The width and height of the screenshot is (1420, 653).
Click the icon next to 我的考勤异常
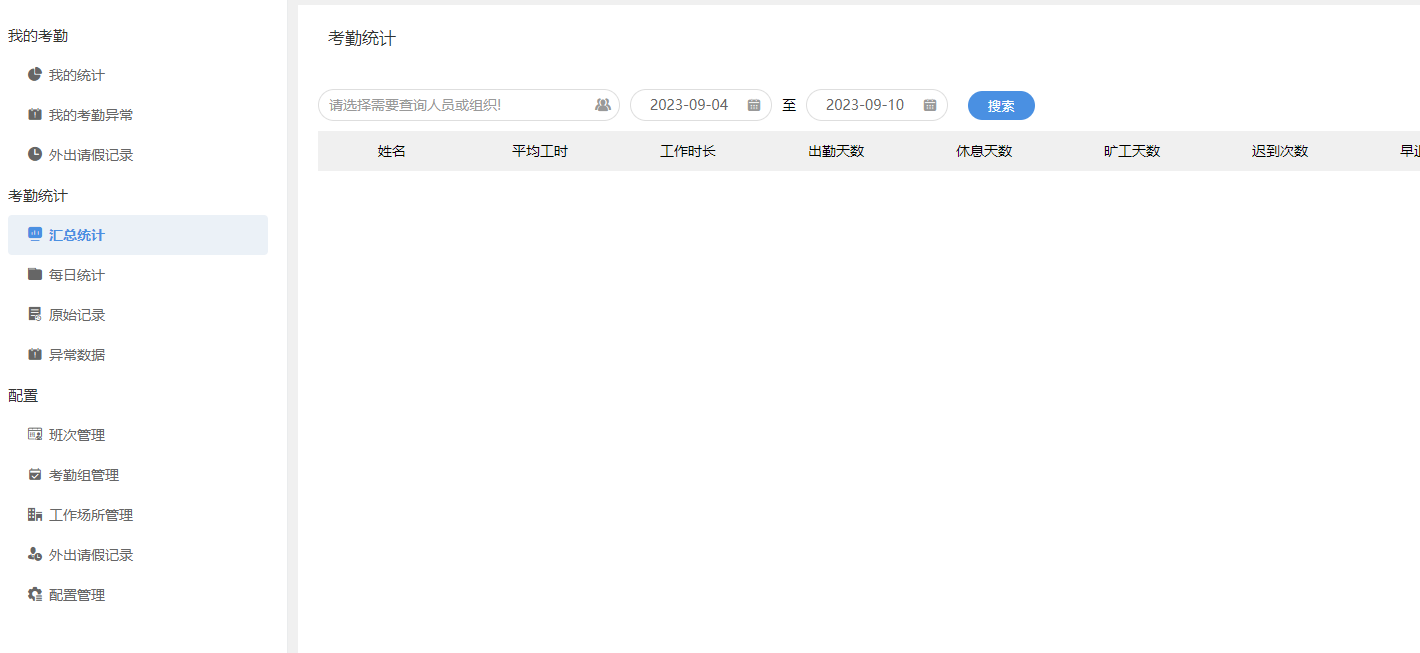tap(35, 115)
